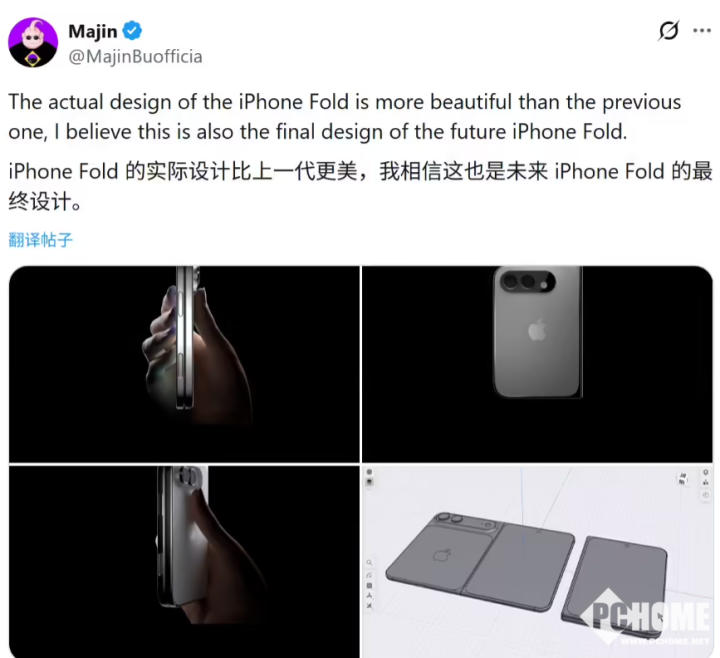Image resolution: width=720 pixels, height=658 pixels.
Task: Open the three-dot more options menu
Action: click(702, 31)
